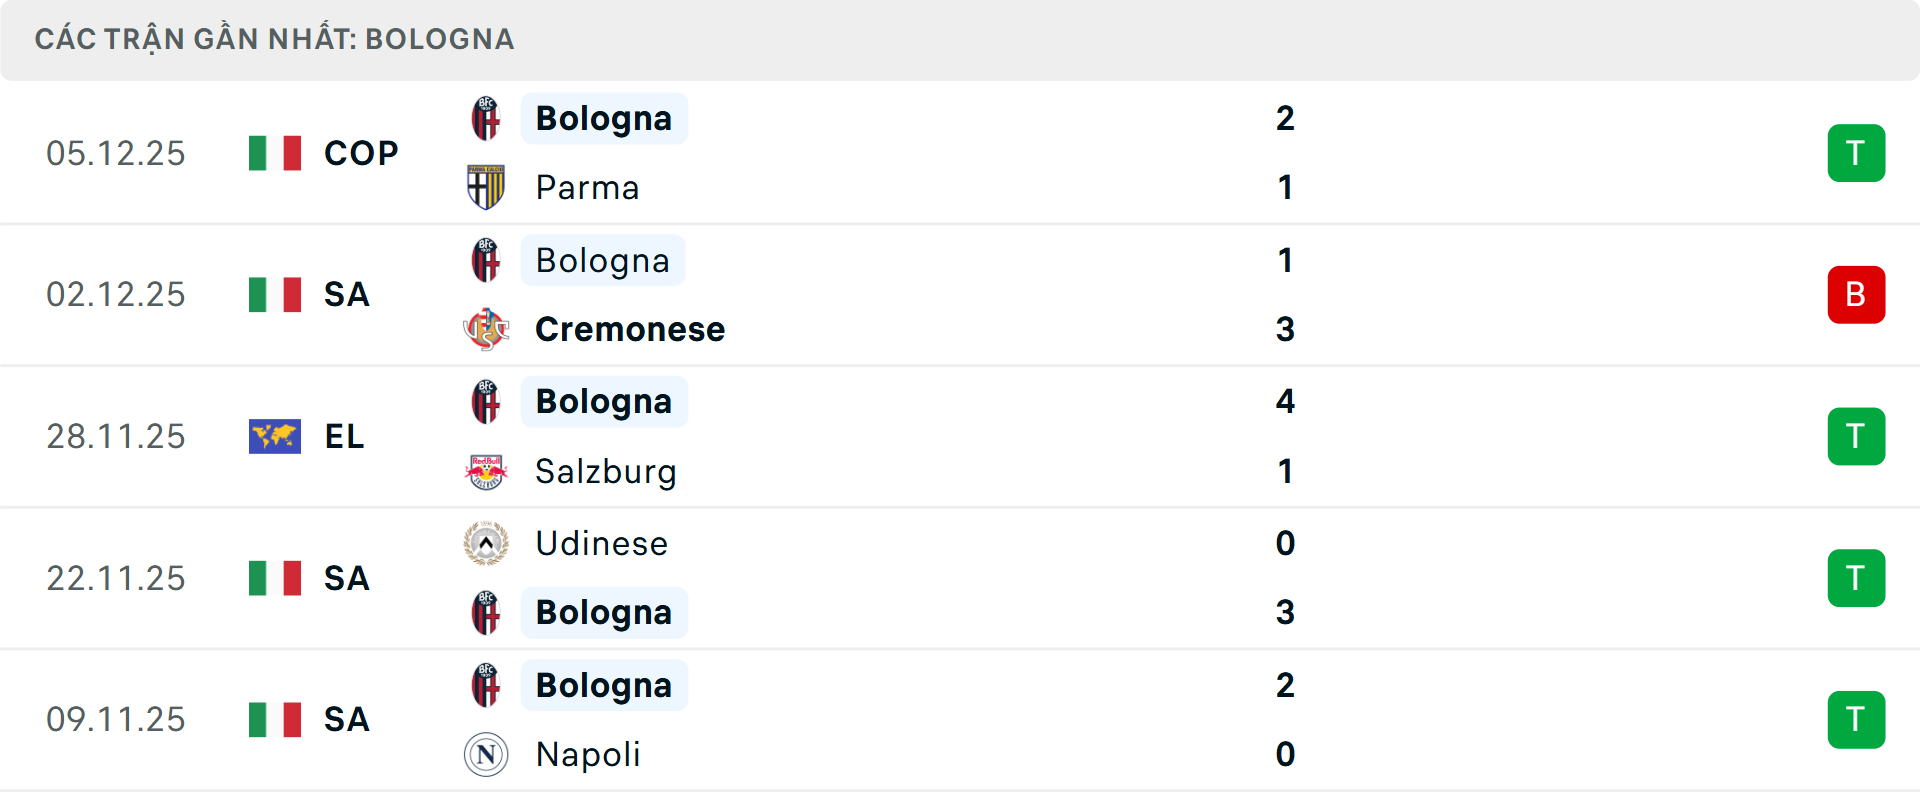The height and width of the screenshot is (792, 1920).
Task: Click the green T badge of the Napoli match
Action: 1856,719
